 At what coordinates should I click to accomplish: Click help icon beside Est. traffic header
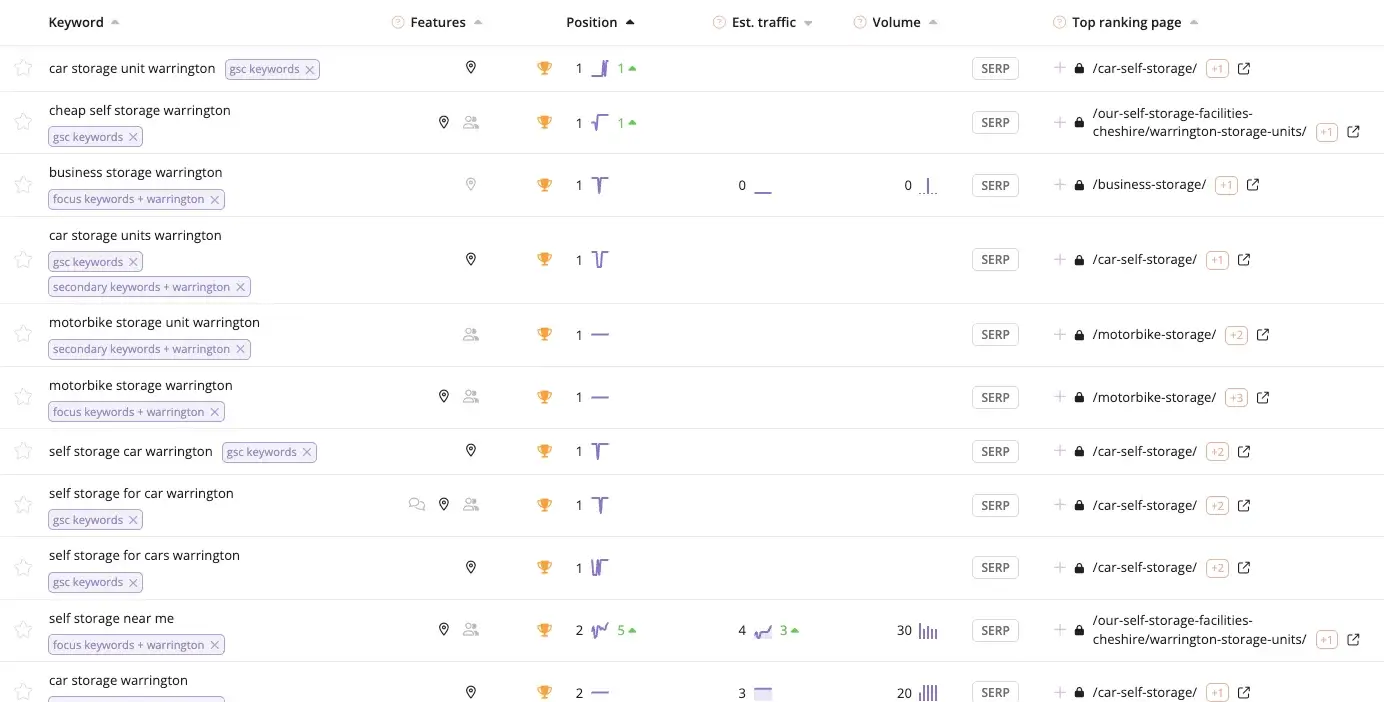[719, 22]
